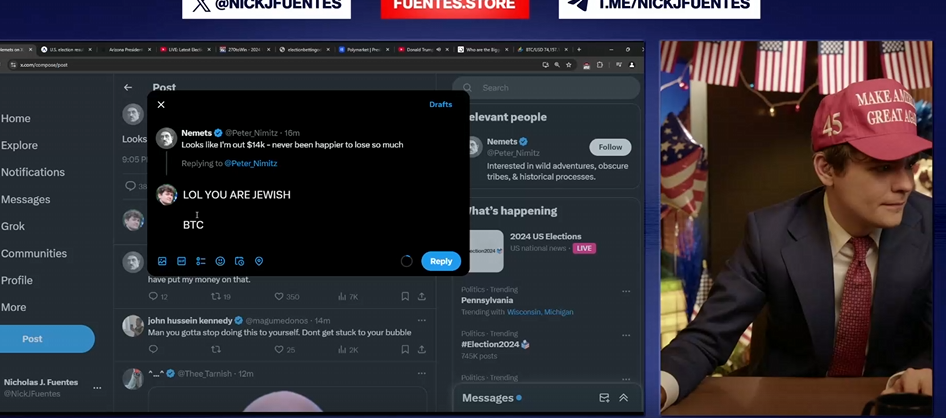Switch to 270toWin browser tab

click(x=244, y=49)
